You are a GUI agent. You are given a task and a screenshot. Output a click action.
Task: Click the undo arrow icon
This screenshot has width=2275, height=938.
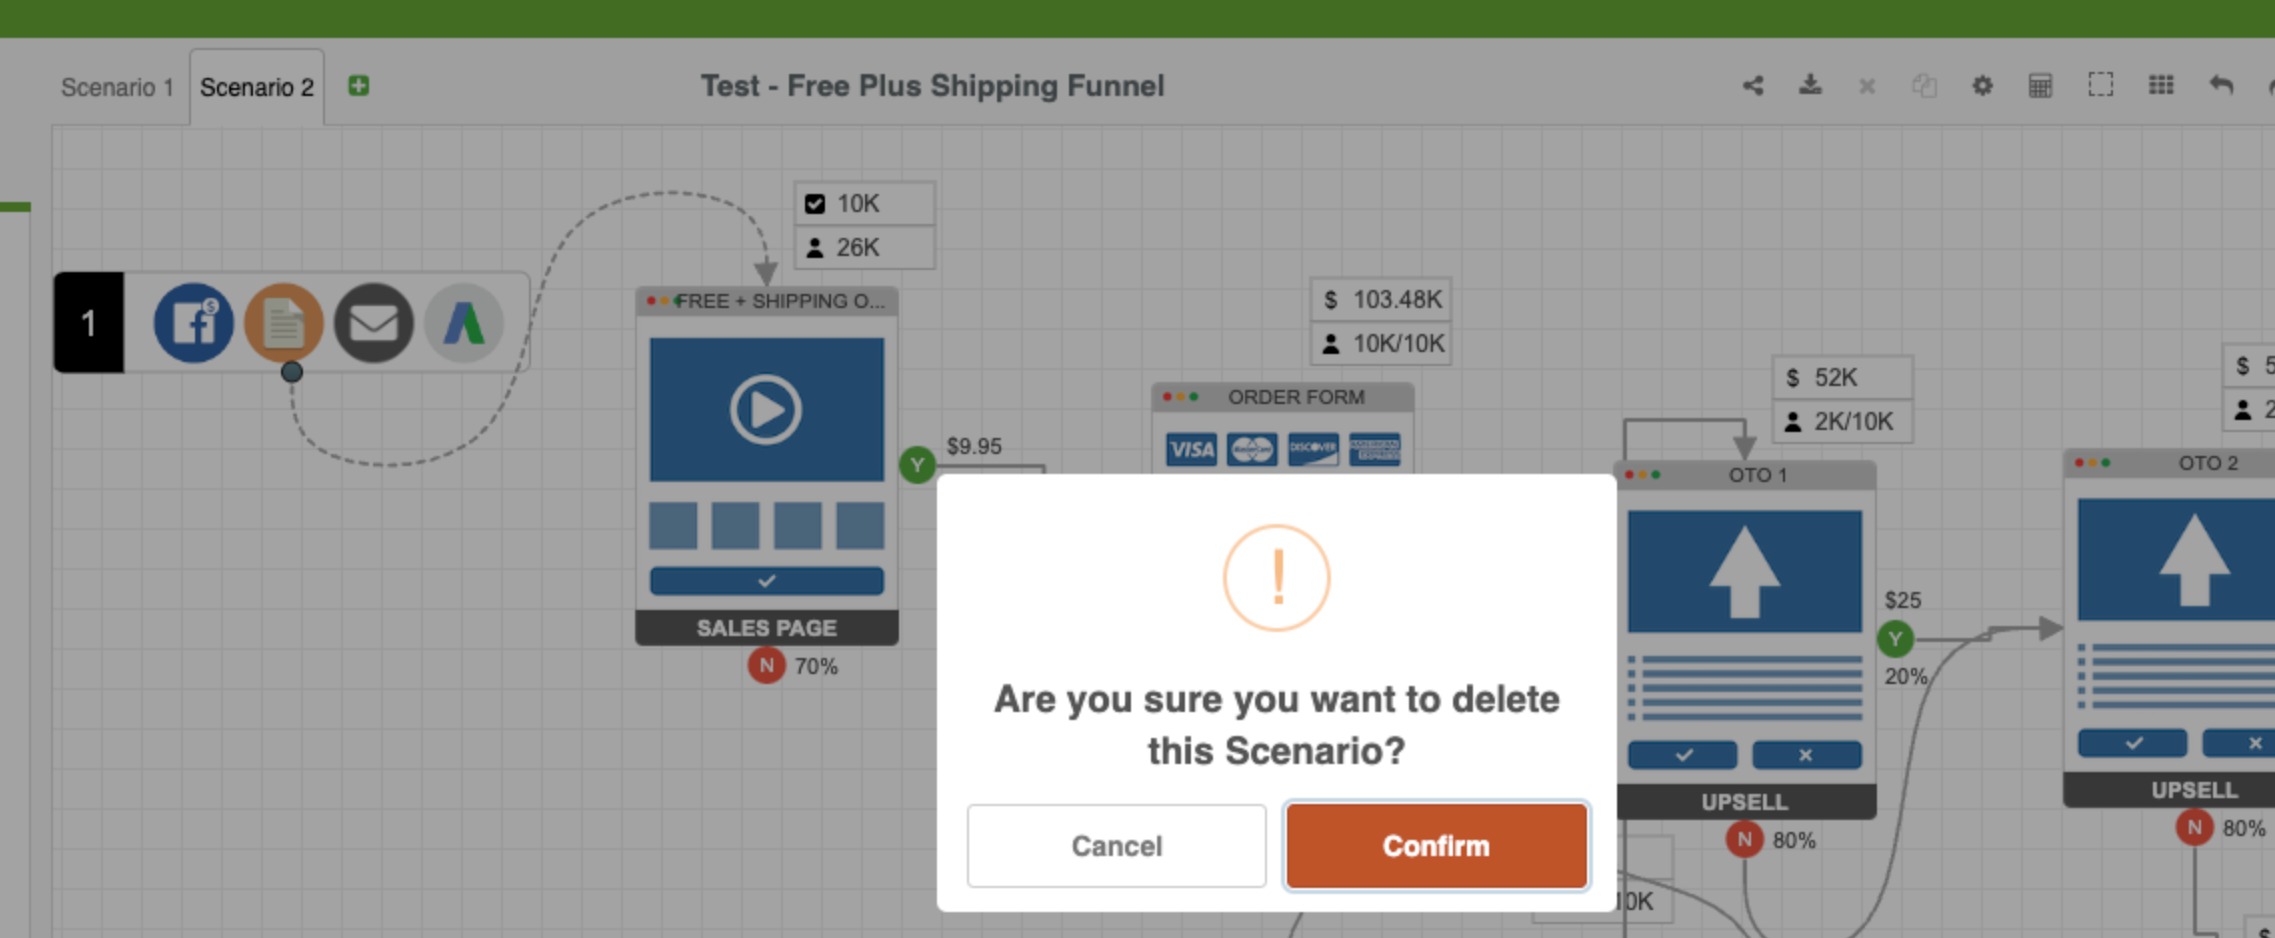point(2221,85)
